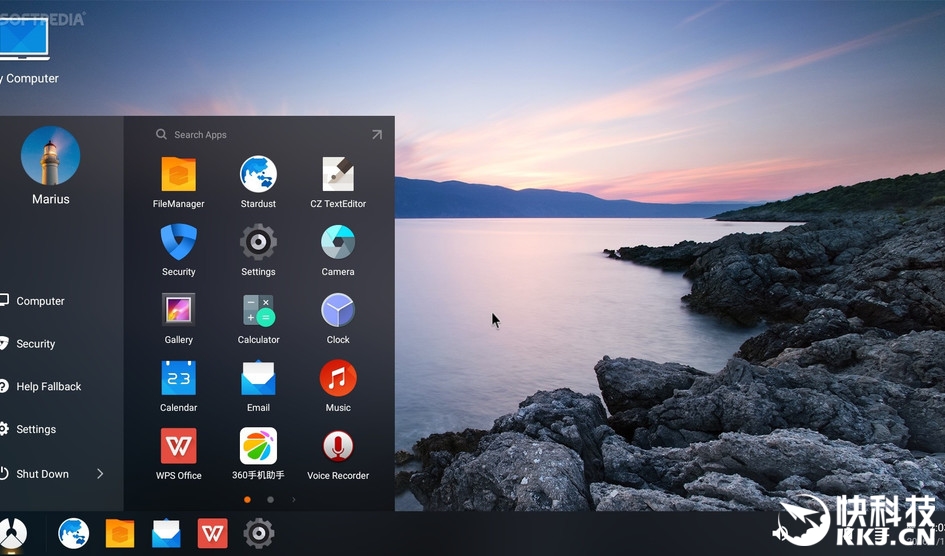The image size is (945, 556).
Task: Open the Calculator app
Action: [x=258, y=311]
